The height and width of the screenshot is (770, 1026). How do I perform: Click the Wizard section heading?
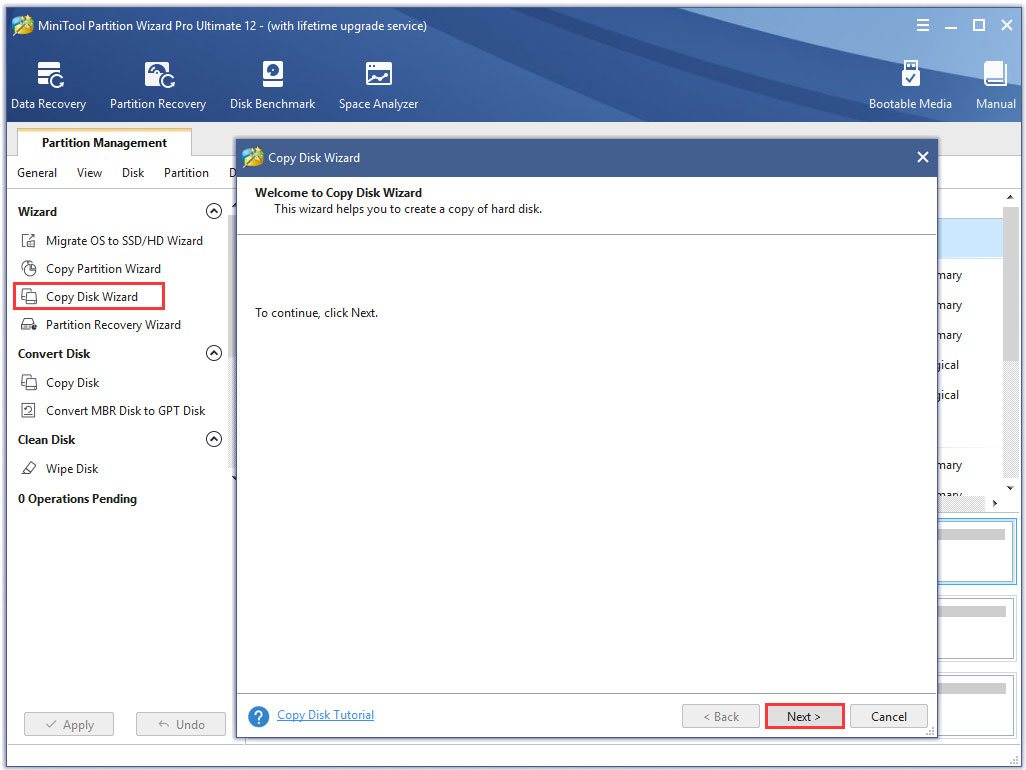click(x=37, y=211)
